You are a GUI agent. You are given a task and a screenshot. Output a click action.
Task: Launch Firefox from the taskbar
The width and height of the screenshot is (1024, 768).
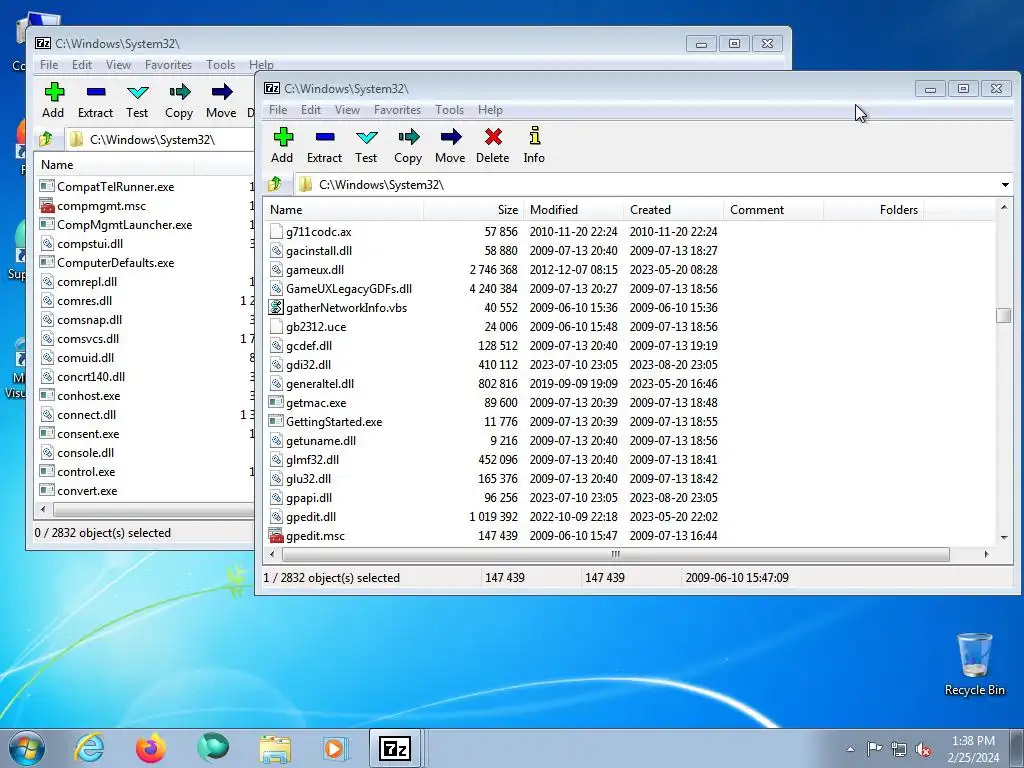tap(150, 748)
